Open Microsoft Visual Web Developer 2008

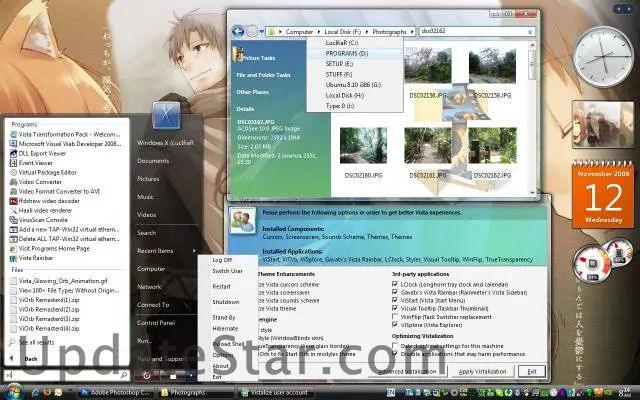[65, 144]
